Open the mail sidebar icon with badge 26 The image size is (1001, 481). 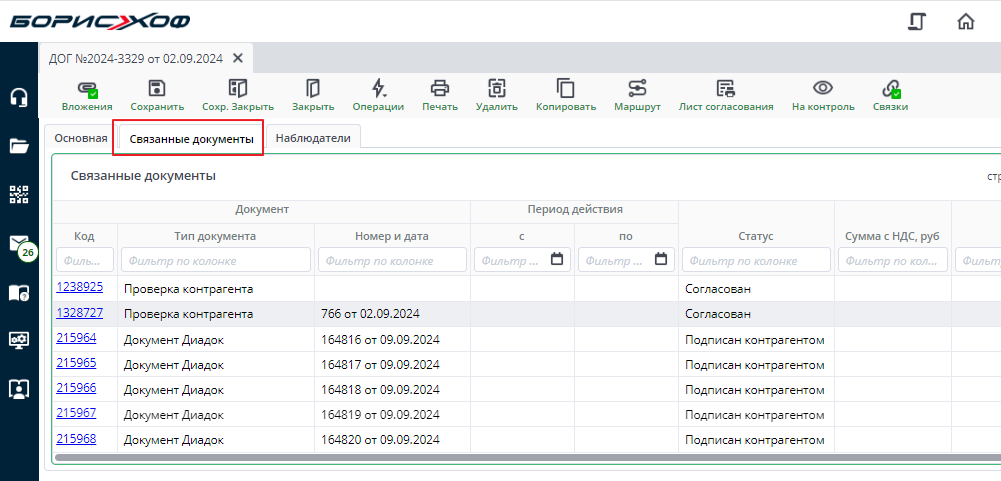(x=18, y=243)
